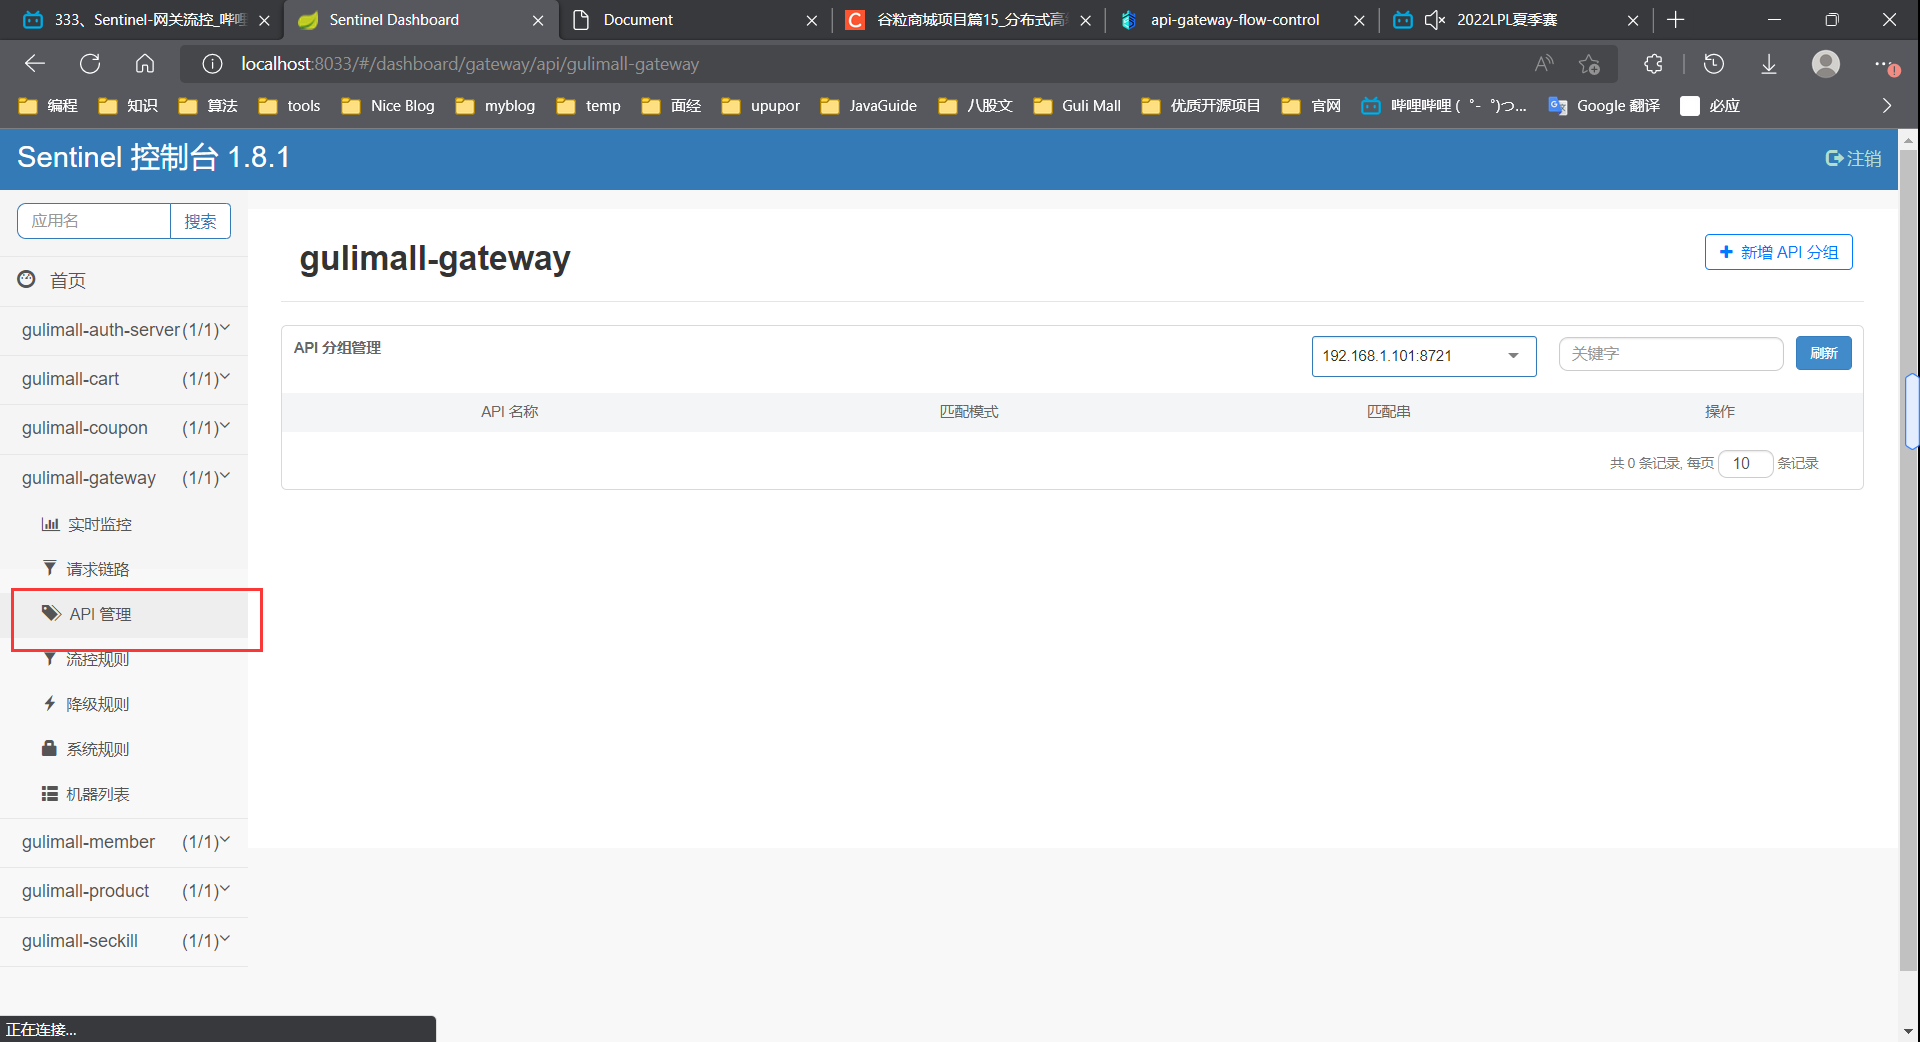Open browser settings and more menu
Viewport: 1920px width, 1042px height.
[1886, 64]
